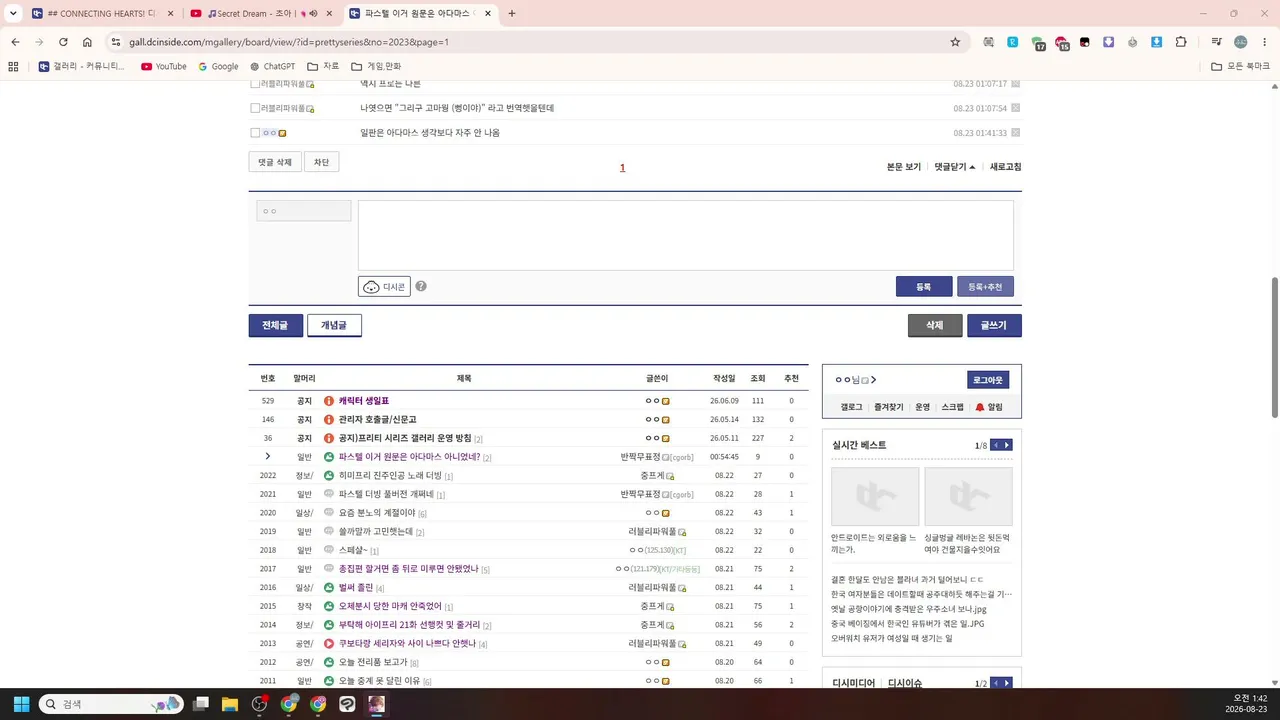1280x720 pixels.
Task: Open the 스크랩 menu item
Action: click(953, 407)
